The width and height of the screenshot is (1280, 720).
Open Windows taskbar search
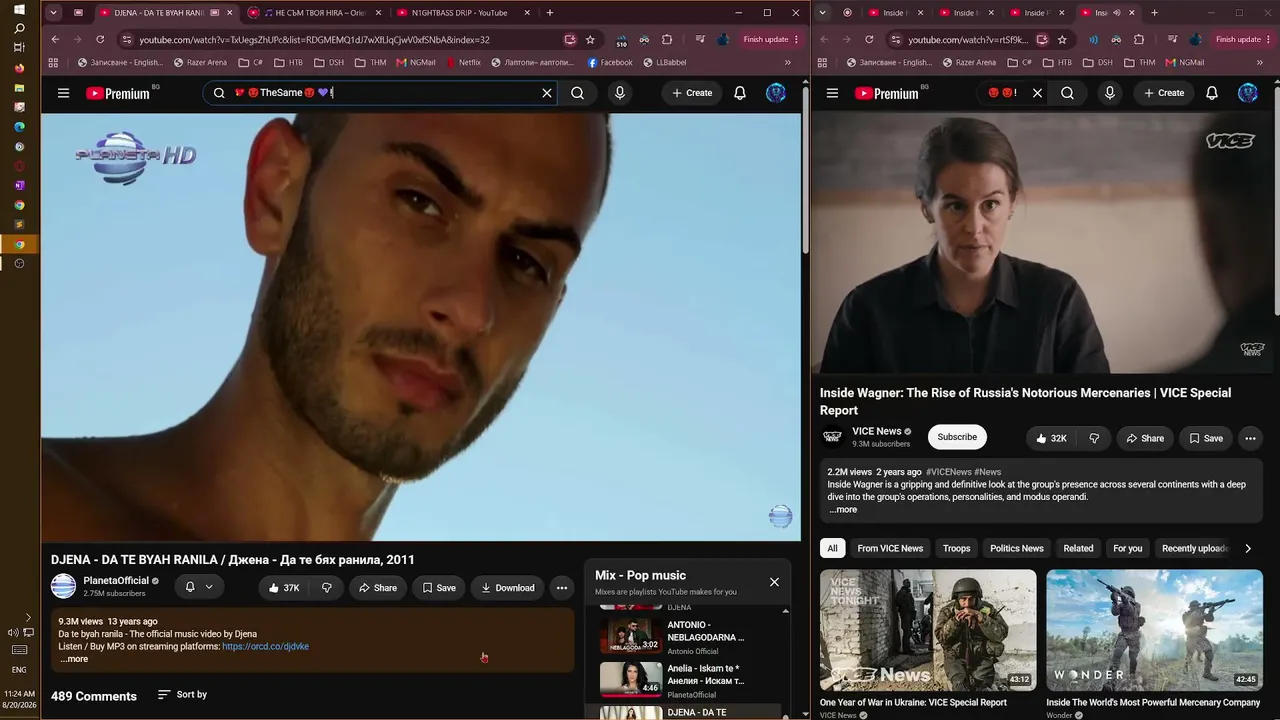point(19,28)
